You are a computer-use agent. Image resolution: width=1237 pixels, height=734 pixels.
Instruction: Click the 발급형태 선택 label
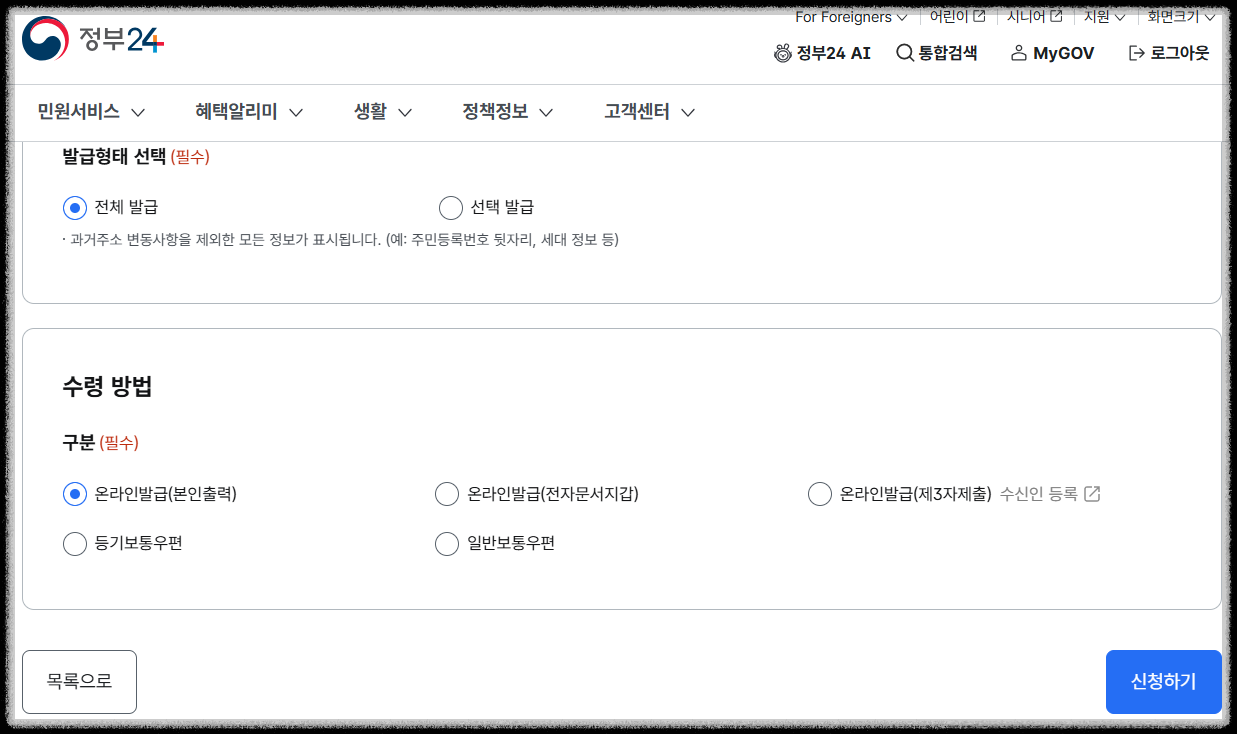(x=114, y=156)
